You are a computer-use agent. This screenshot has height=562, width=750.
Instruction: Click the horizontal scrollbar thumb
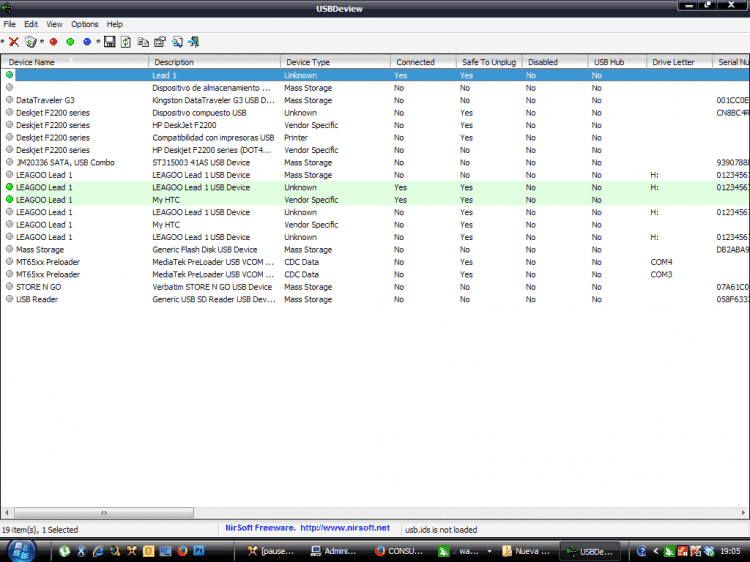pos(104,513)
